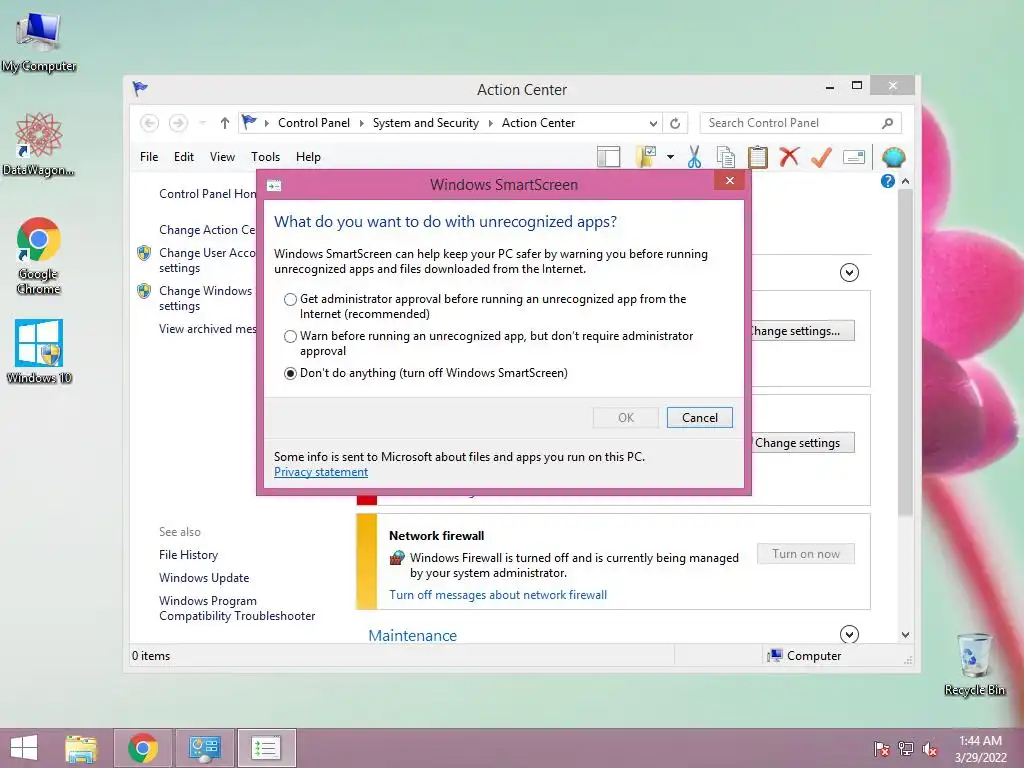
Task: Open the Edit menu
Action: point(184,157)
